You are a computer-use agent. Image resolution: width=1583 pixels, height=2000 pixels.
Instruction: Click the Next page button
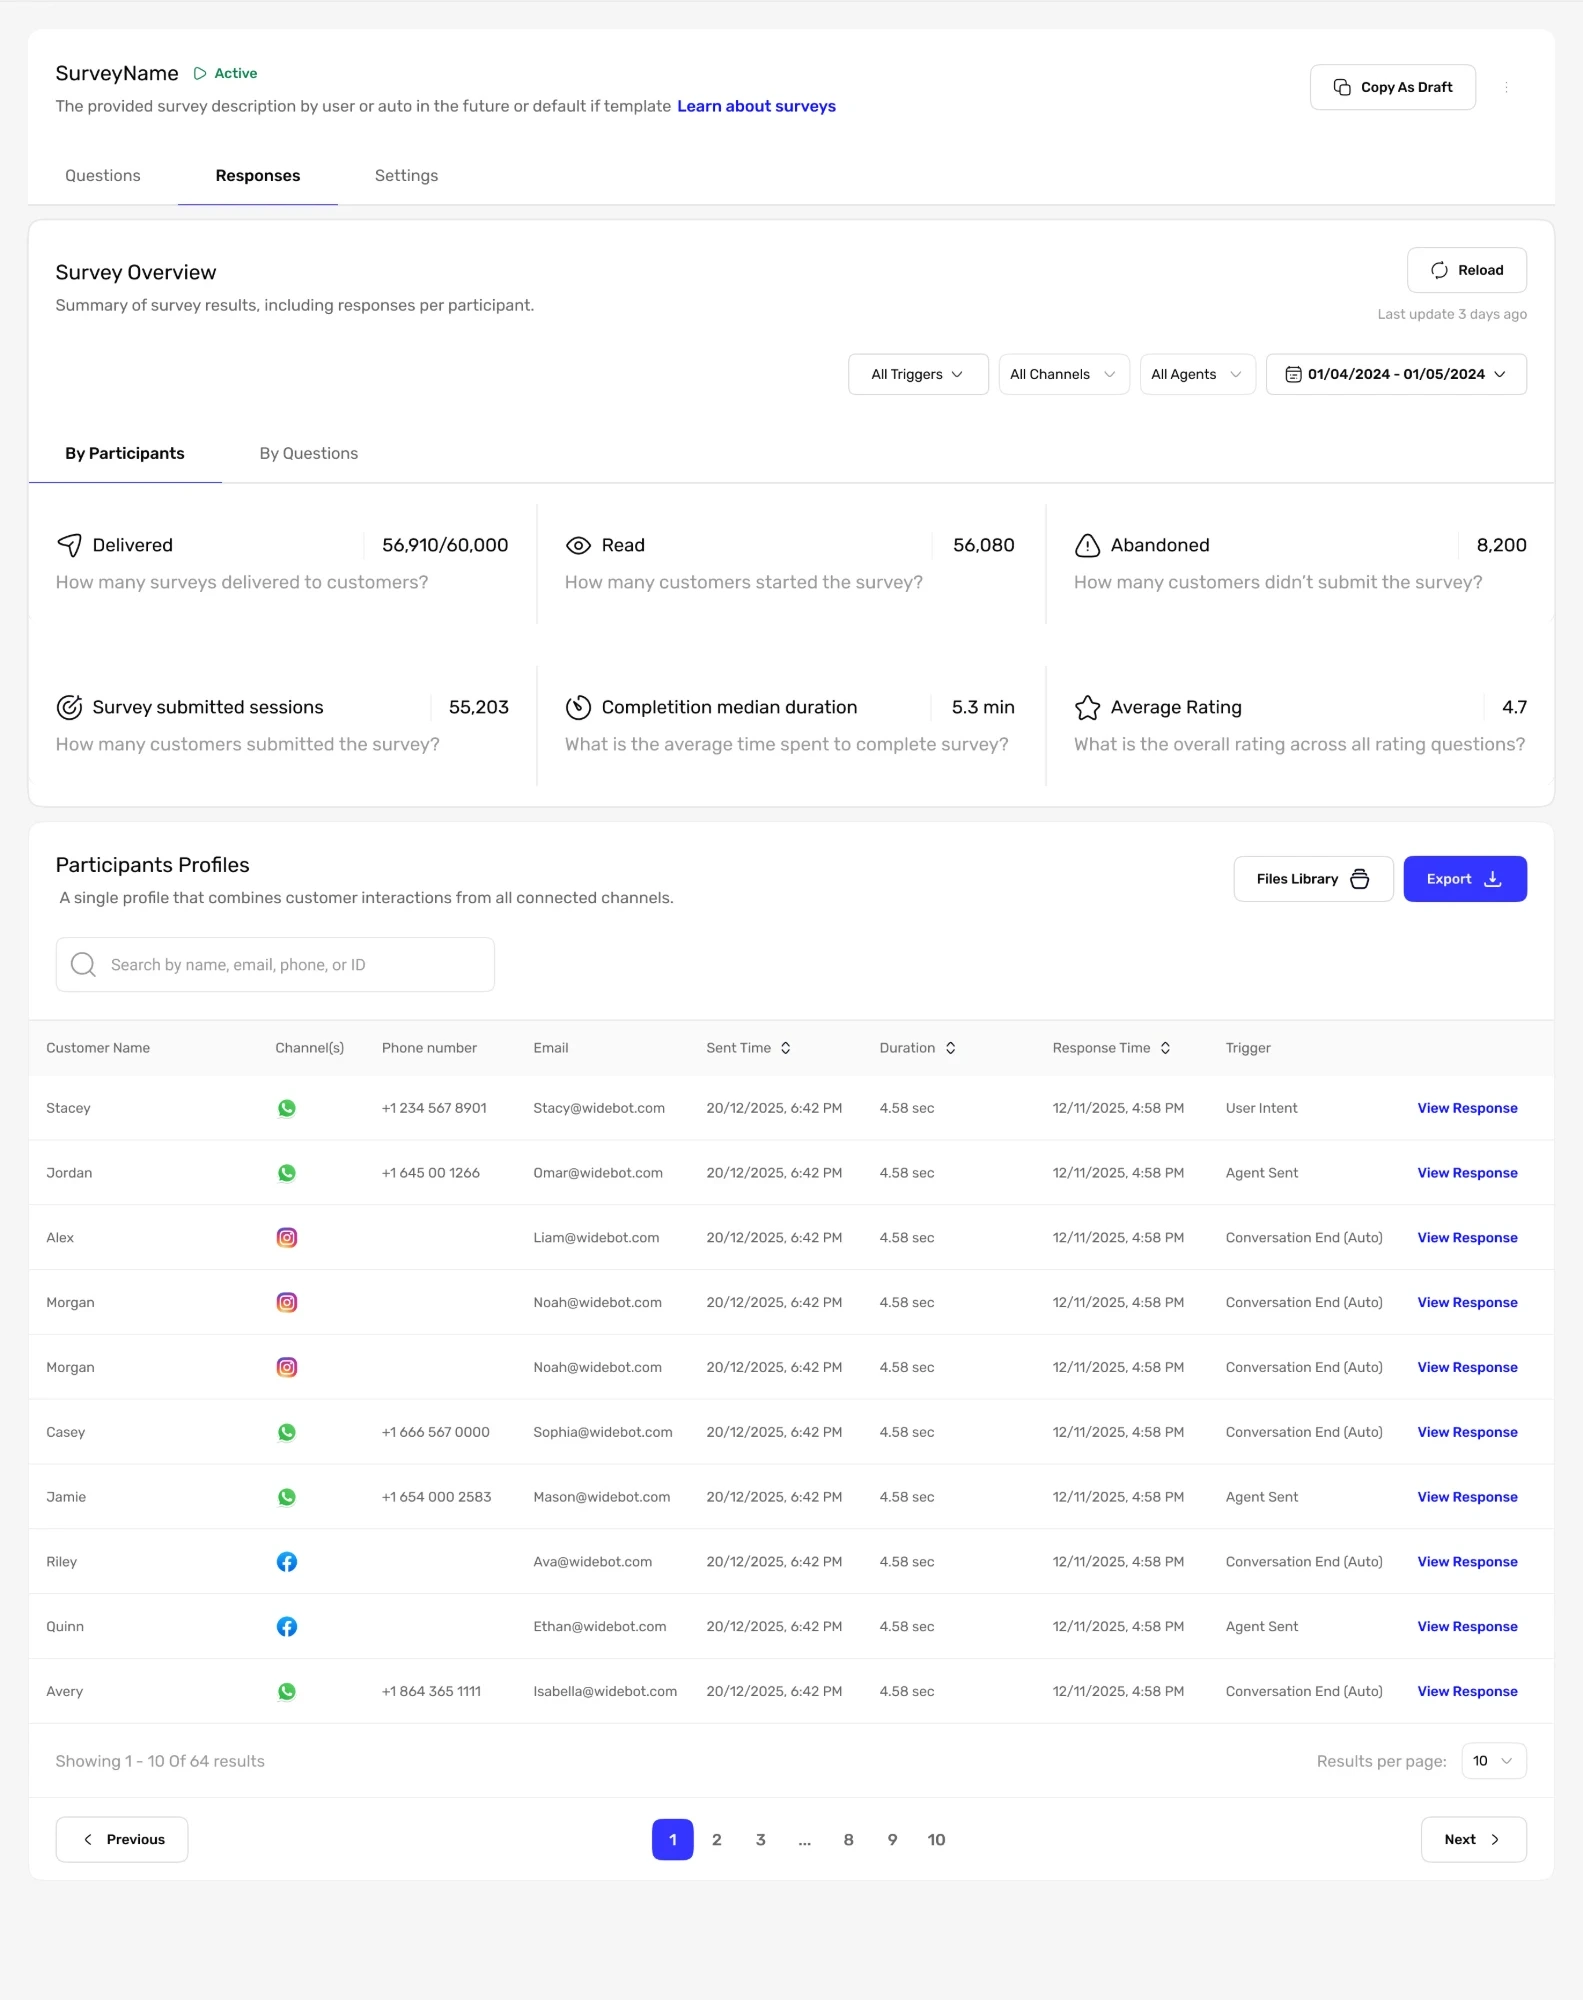(x=1474, y=1840)
